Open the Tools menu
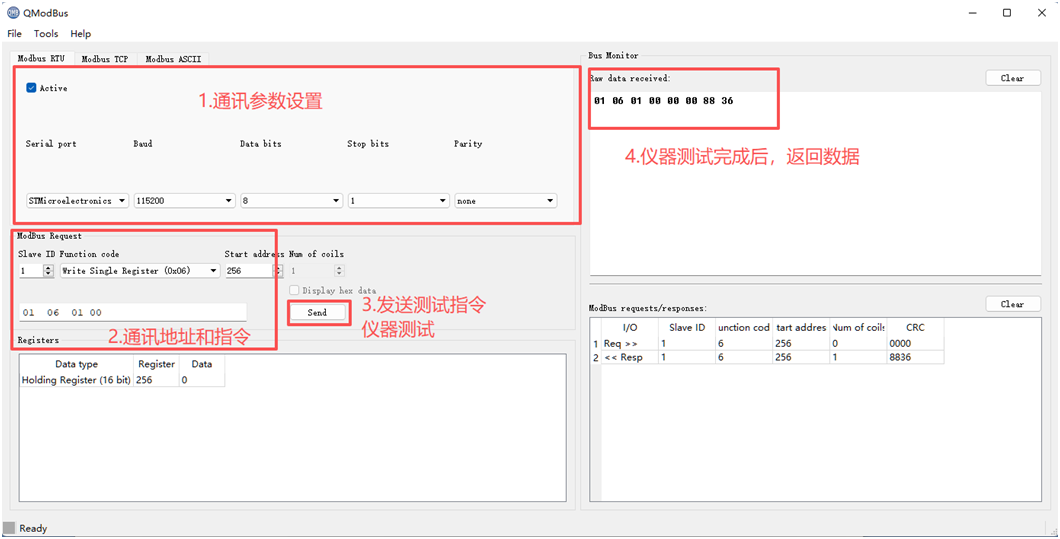This screenshot has width=1060, height=539. coord(46,34)
